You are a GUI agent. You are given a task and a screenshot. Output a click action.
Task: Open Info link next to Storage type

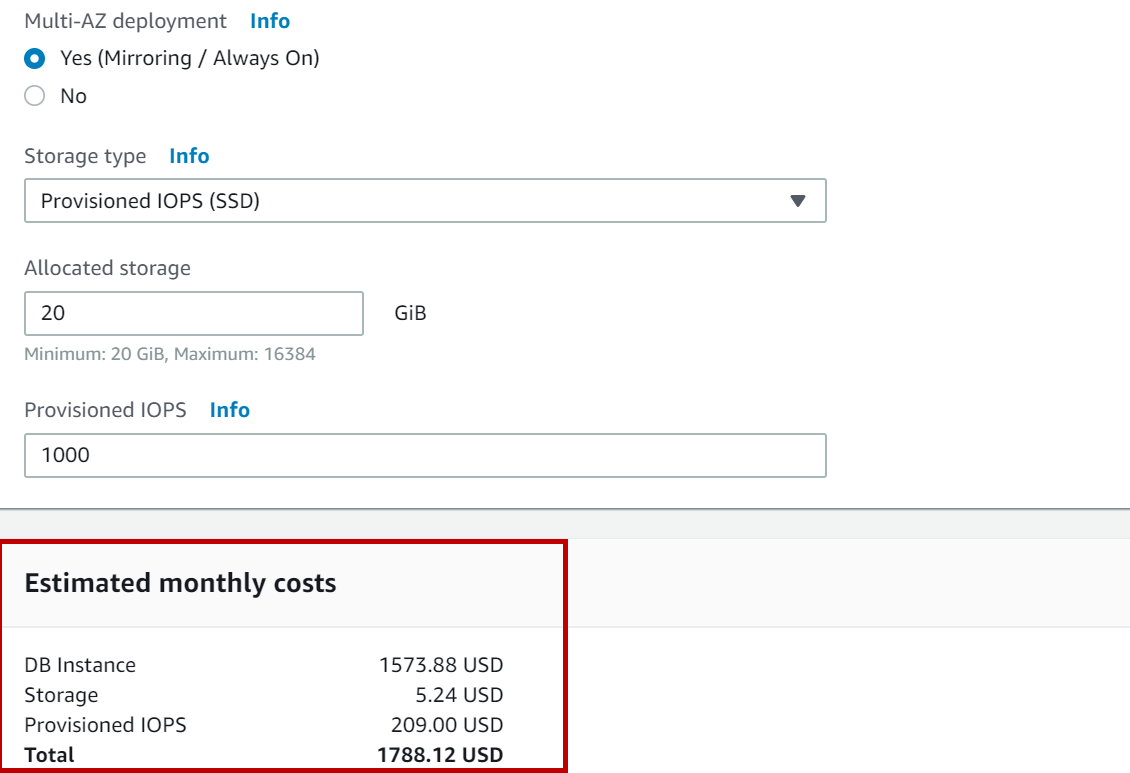189,156
